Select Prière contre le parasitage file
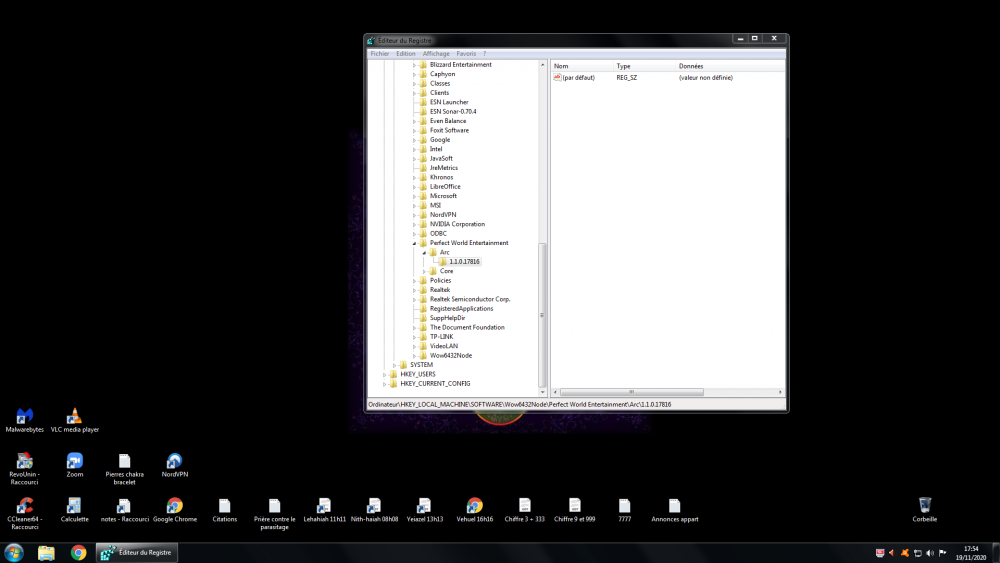 click(x=274, y=513)
